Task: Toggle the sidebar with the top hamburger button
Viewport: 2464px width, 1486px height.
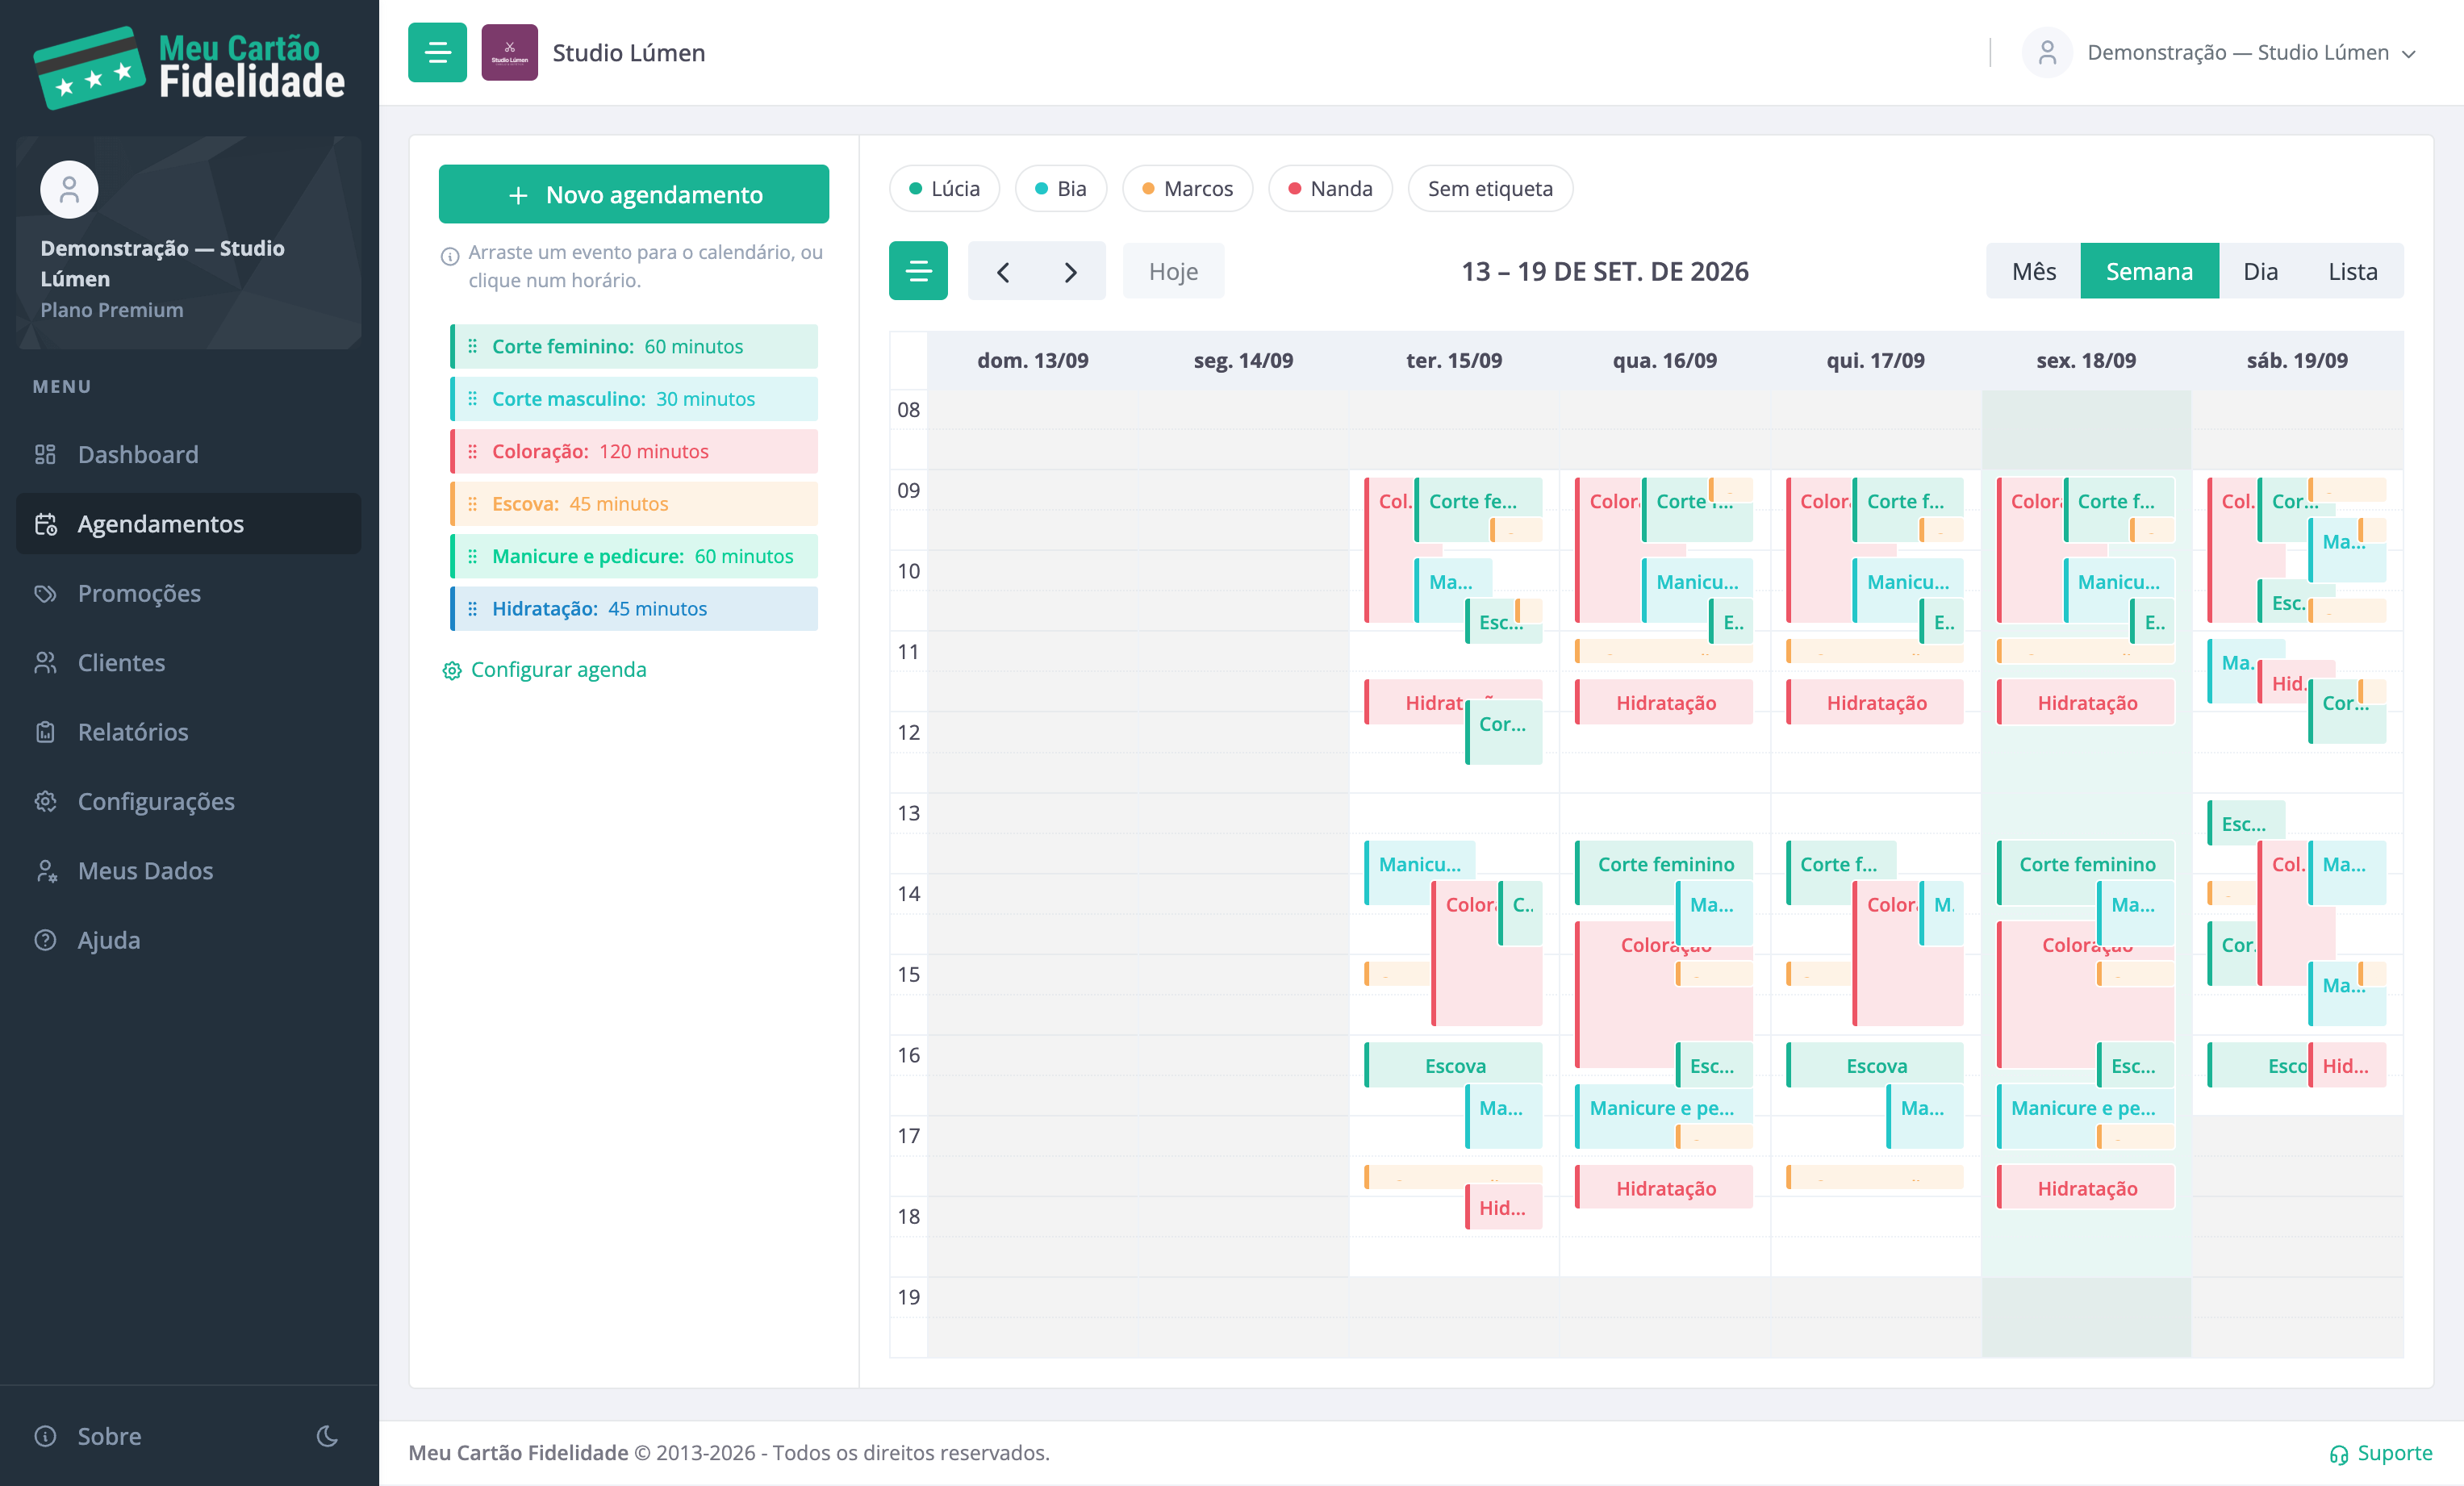Action: [x=437, y=52]
